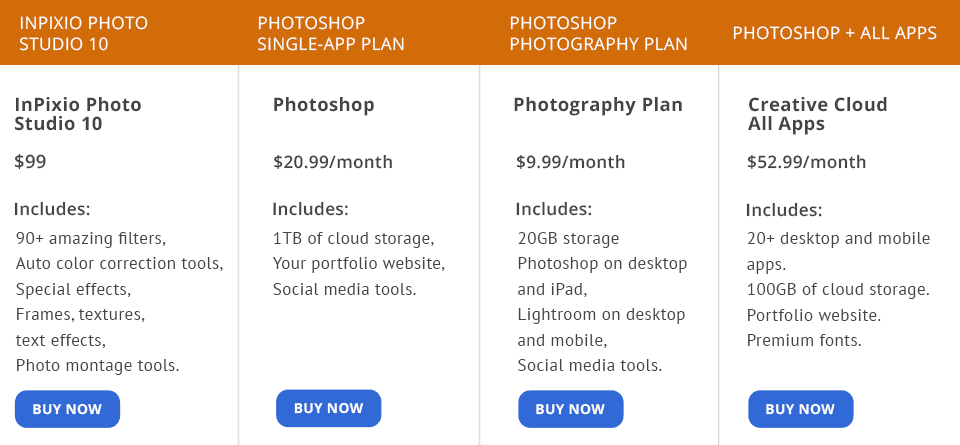
Task: Click the bold Photoshop plan title
Action: [323, 105]
